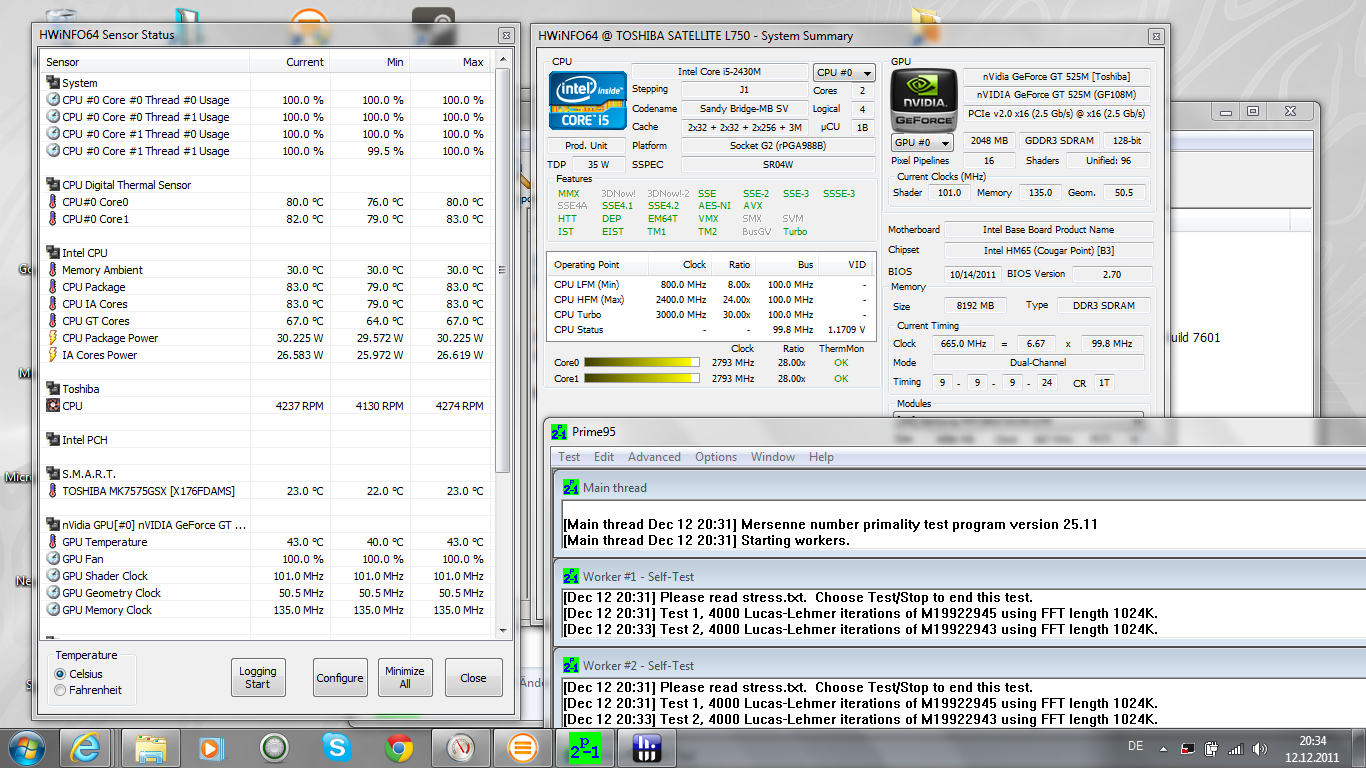Click the dark blue HWiNFO taskbar icon
The image size is (1366, 768).
click(645, 748)
